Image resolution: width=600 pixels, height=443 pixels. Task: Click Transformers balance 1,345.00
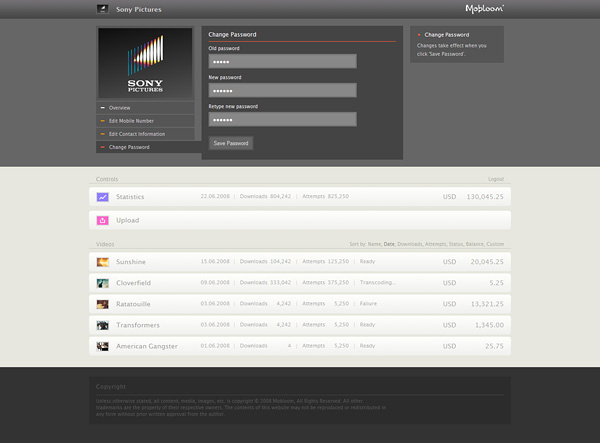(489, 325)
